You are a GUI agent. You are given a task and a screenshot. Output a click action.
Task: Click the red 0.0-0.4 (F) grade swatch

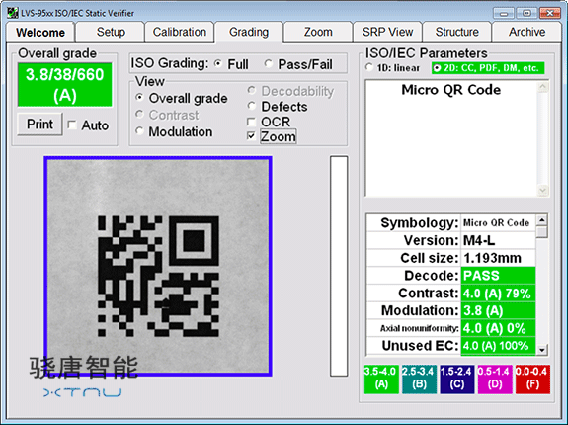point(533,379)
